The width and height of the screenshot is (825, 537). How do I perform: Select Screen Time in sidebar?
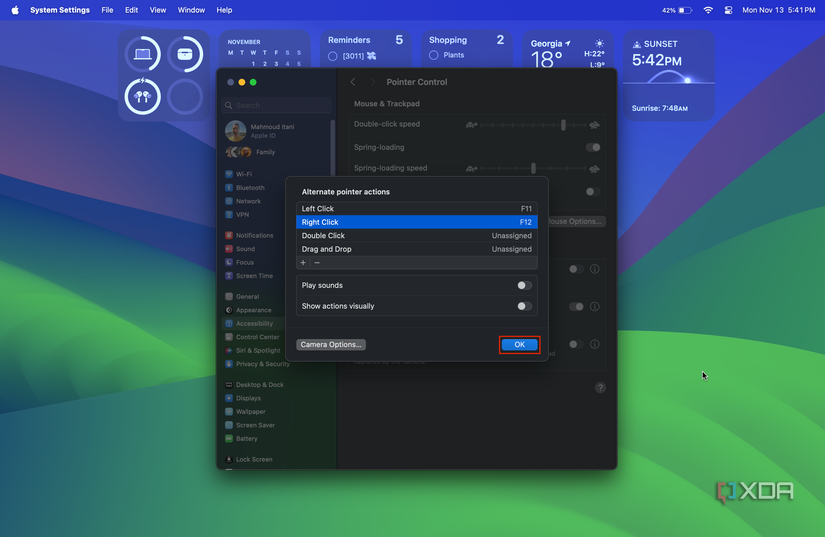point(249,276)
